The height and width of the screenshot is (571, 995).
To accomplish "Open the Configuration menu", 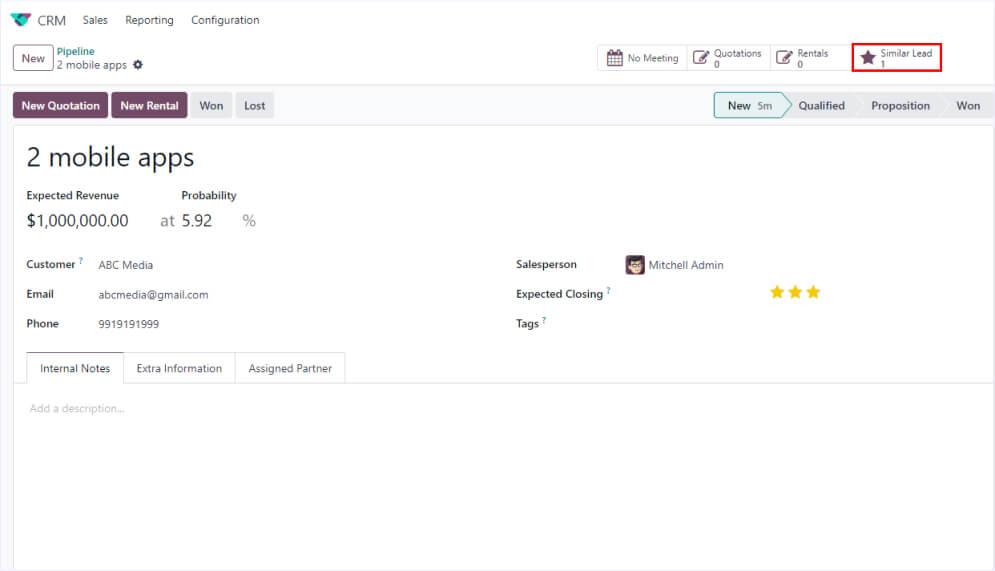I will [x=225, y=20].
